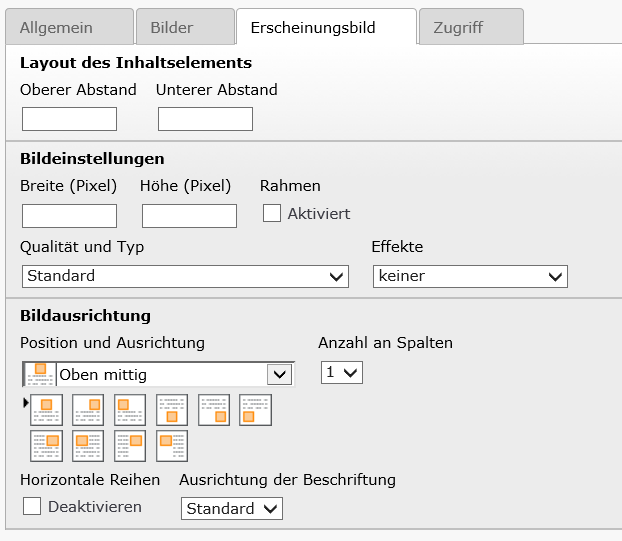This screenshot has height=541, width=622.
Task: Switch to the Allgemein tab
Action: 69,27
